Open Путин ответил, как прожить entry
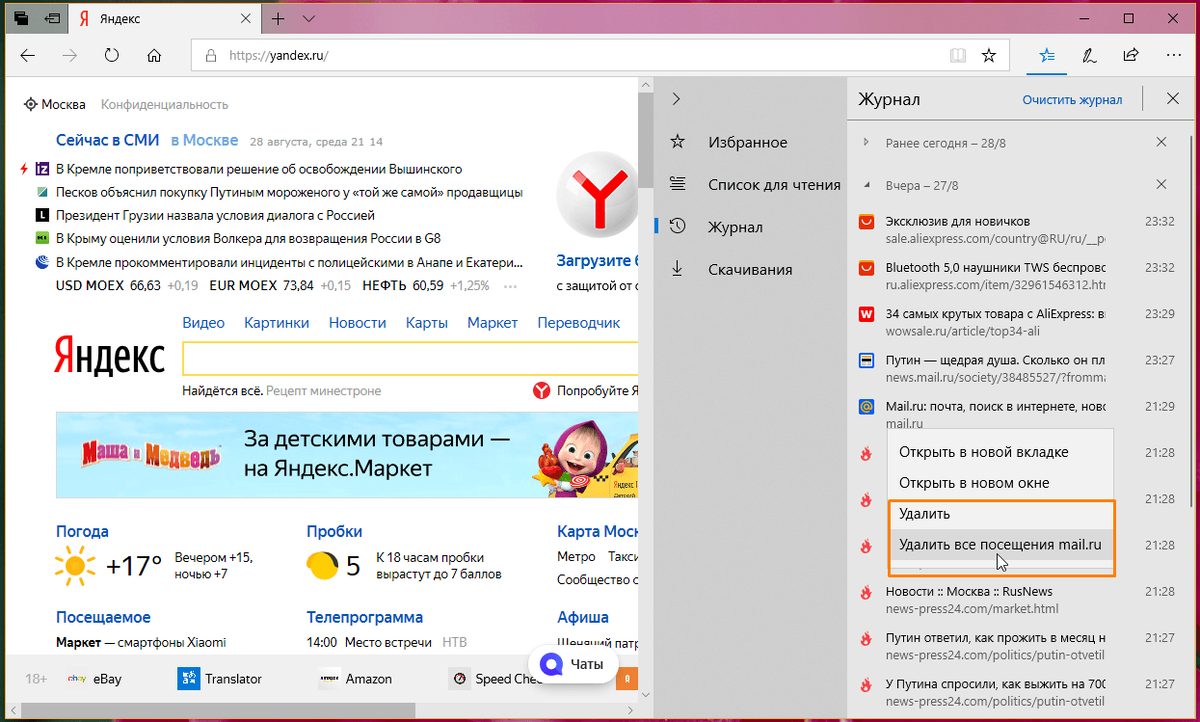This screenshot has height=722, width=1200. click(1017, 645)
